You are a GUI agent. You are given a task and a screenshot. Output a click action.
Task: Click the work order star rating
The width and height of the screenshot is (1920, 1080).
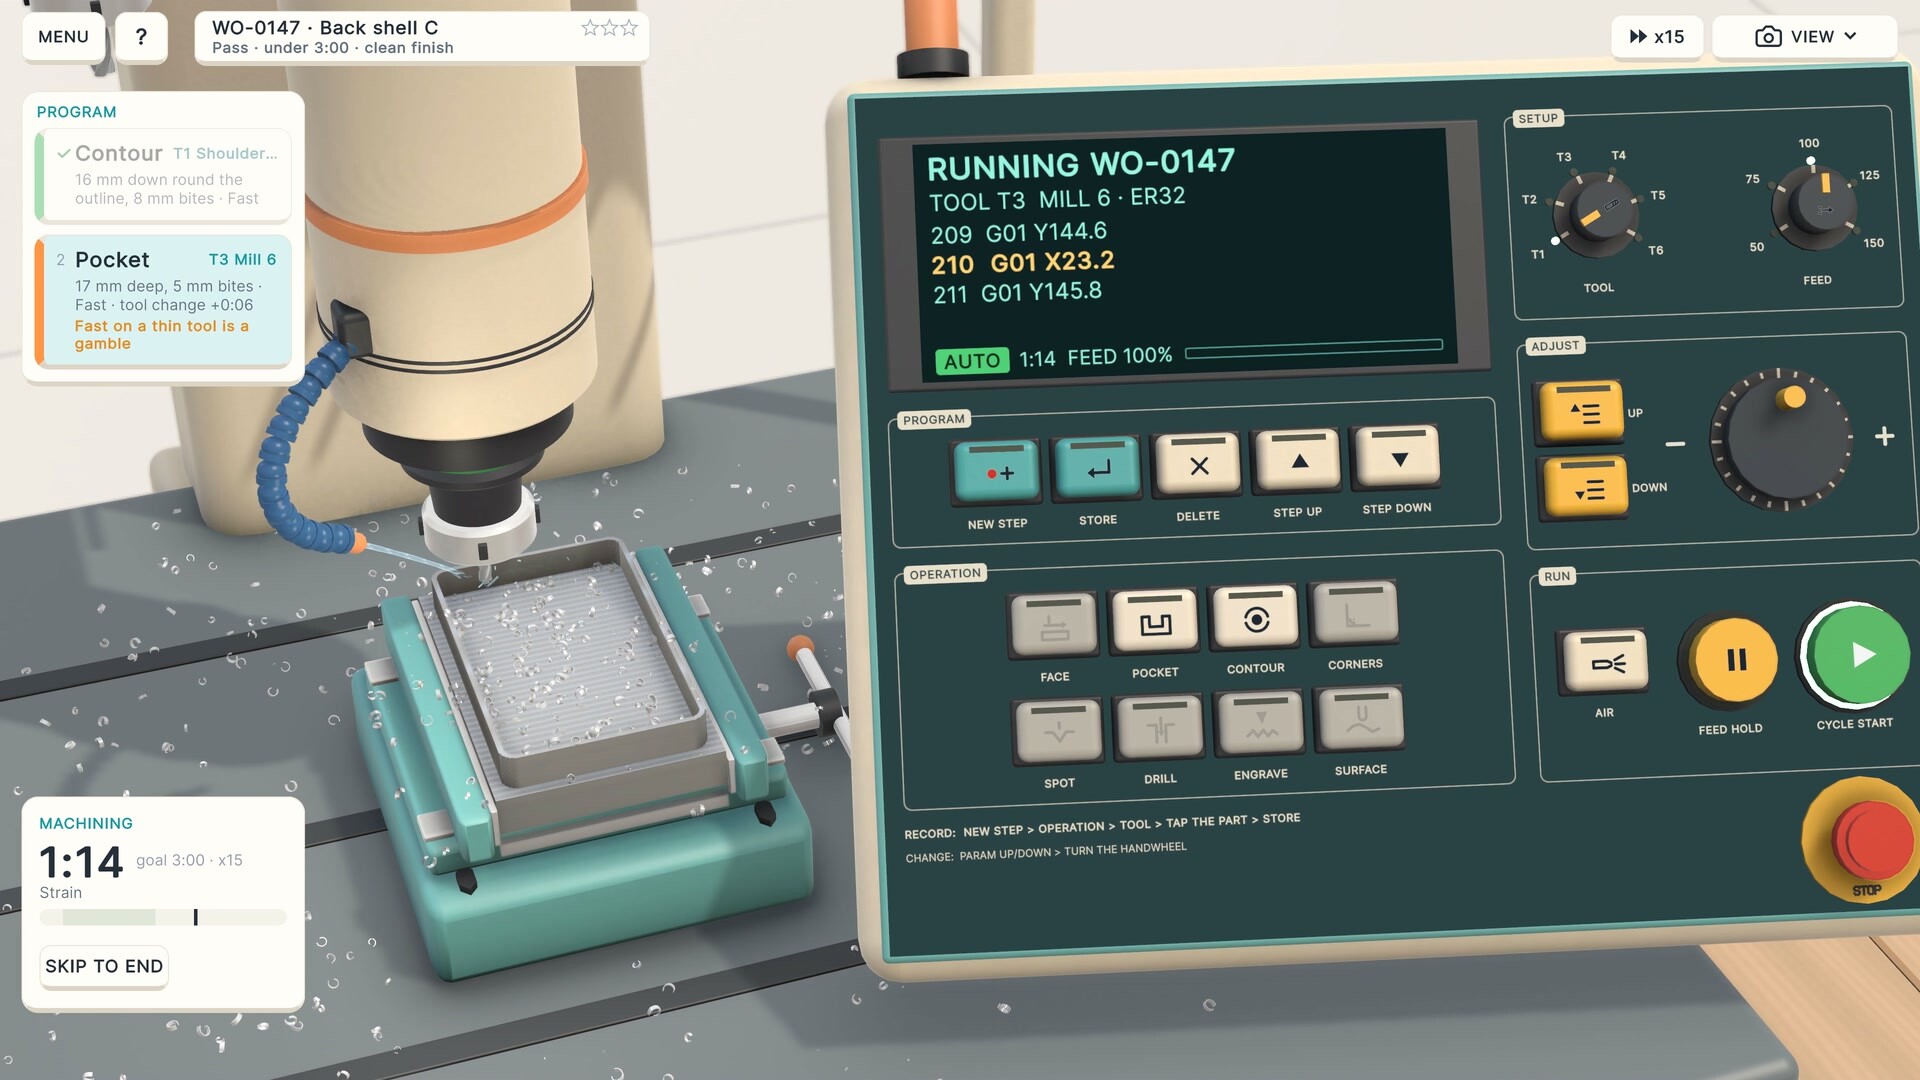pos(609,28)
